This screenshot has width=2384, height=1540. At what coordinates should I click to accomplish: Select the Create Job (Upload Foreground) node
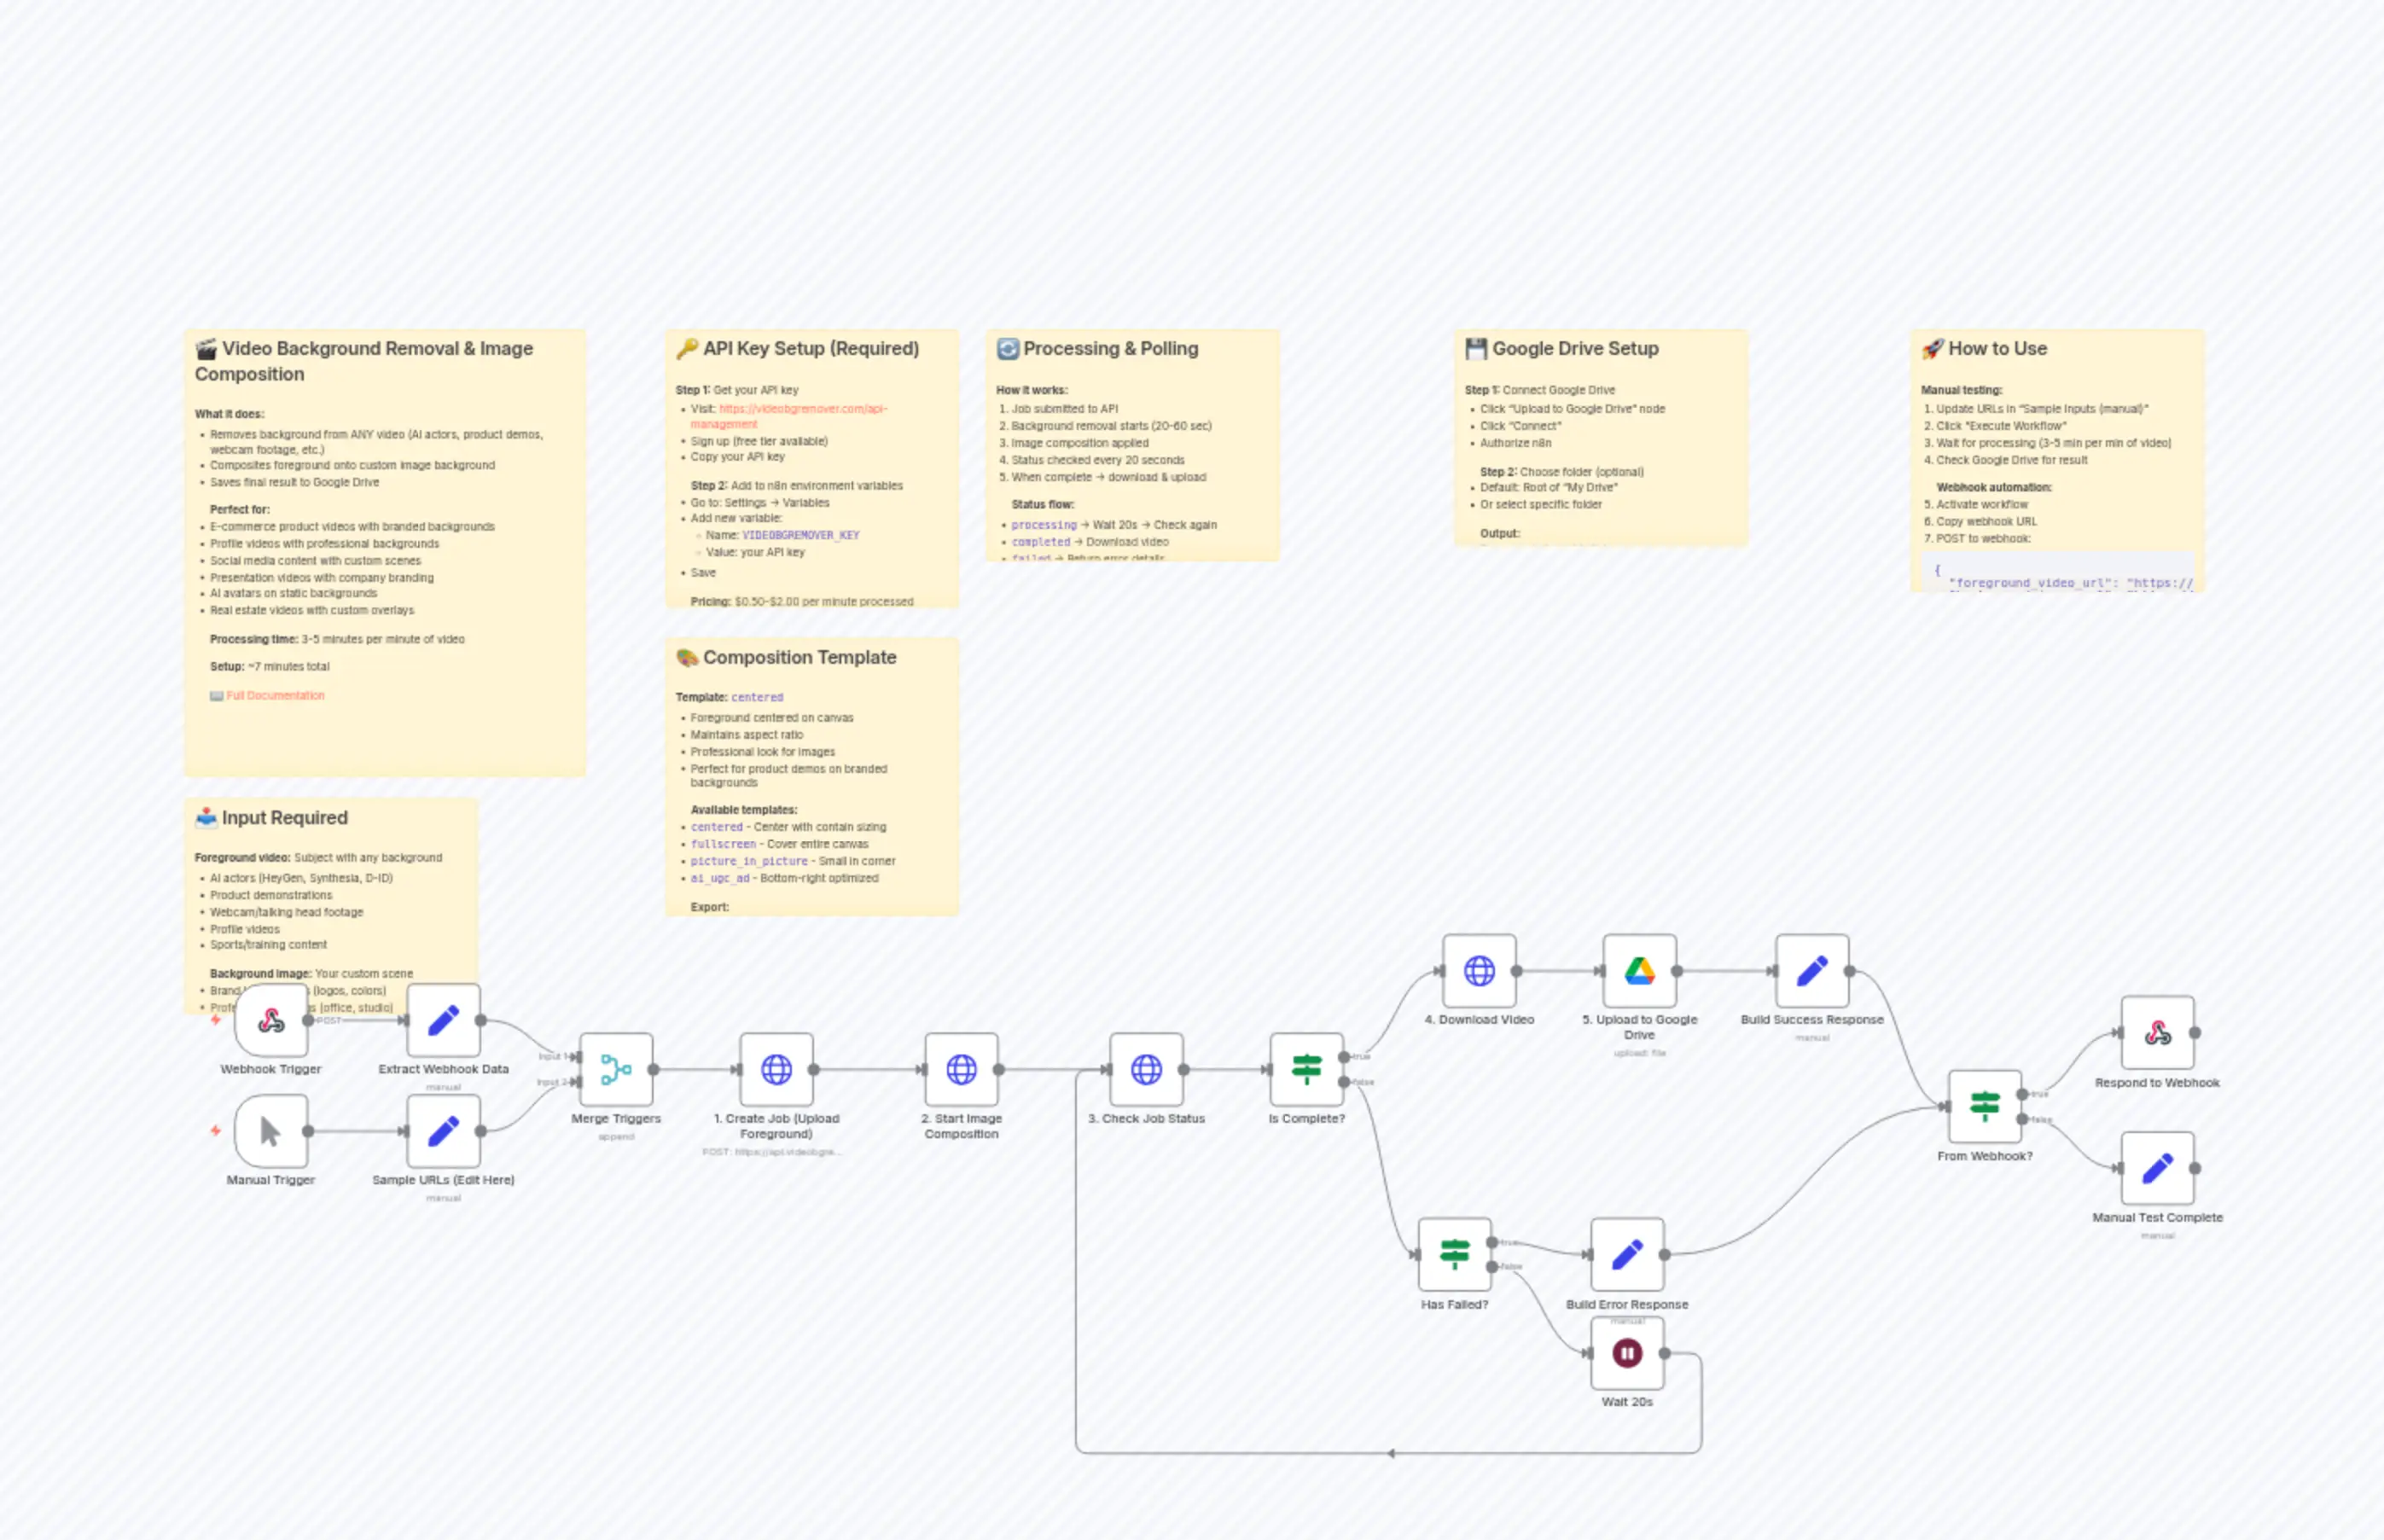click(776, 1069)
